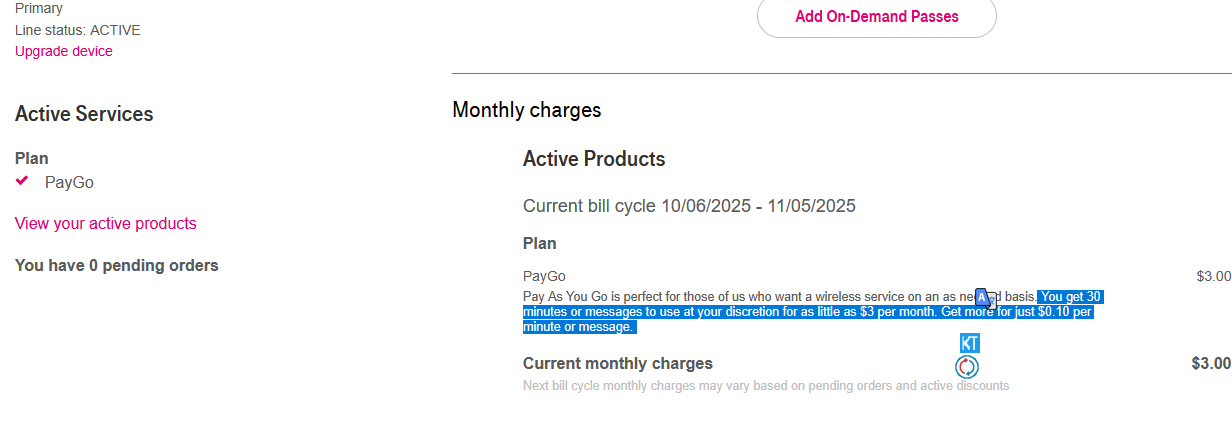Open the Upgrade device link
1232x428 pixels.
point(64,51)
